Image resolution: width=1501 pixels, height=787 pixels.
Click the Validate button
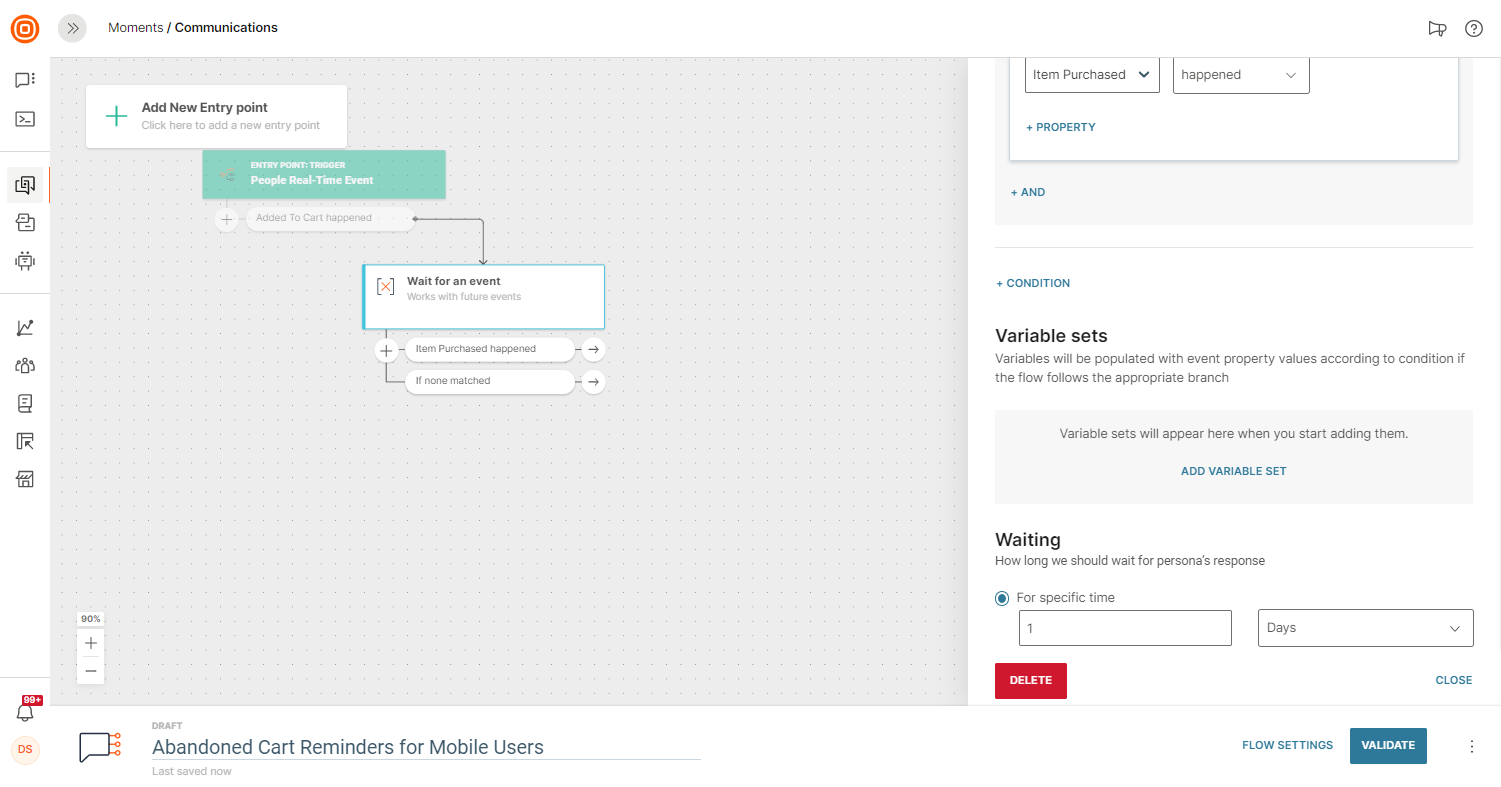(x=1387, y=745)
